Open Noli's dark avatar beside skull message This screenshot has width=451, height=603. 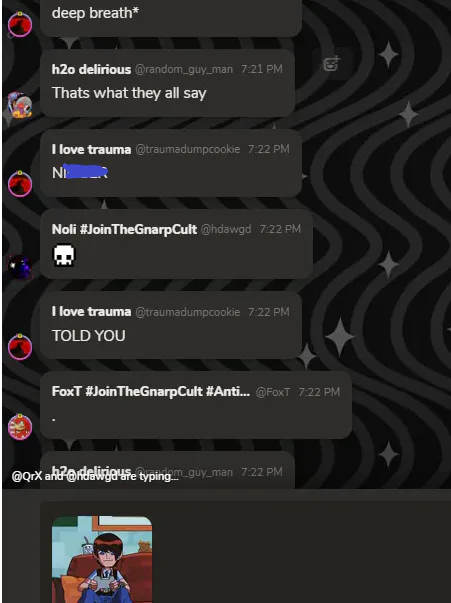(x=20, y=267)
